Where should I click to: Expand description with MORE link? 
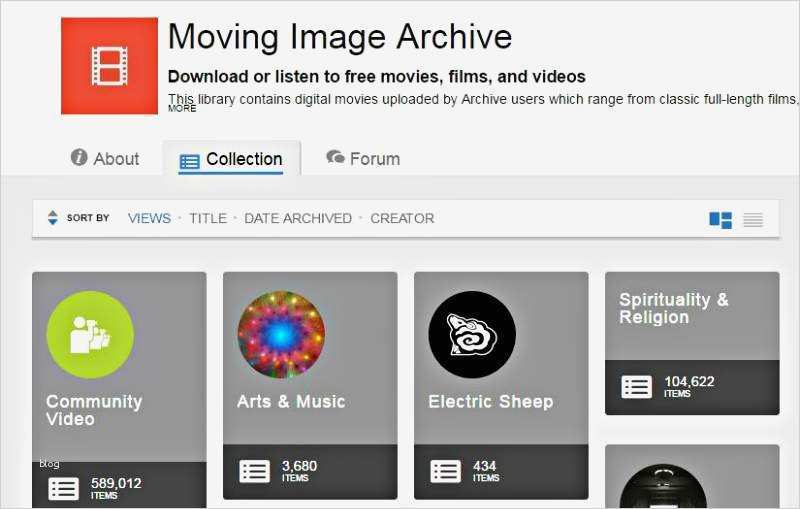(x=182, y=109)
